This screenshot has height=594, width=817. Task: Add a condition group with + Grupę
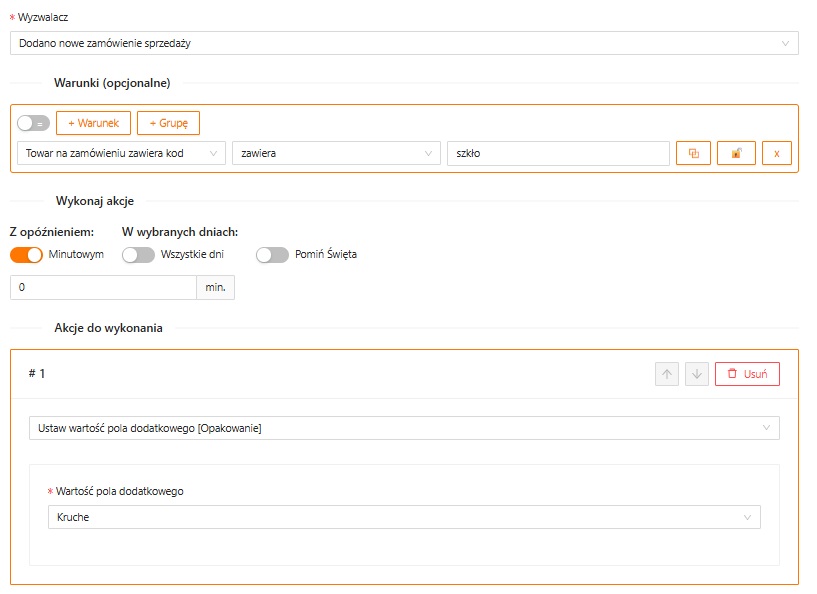click(x=168, y=123)
